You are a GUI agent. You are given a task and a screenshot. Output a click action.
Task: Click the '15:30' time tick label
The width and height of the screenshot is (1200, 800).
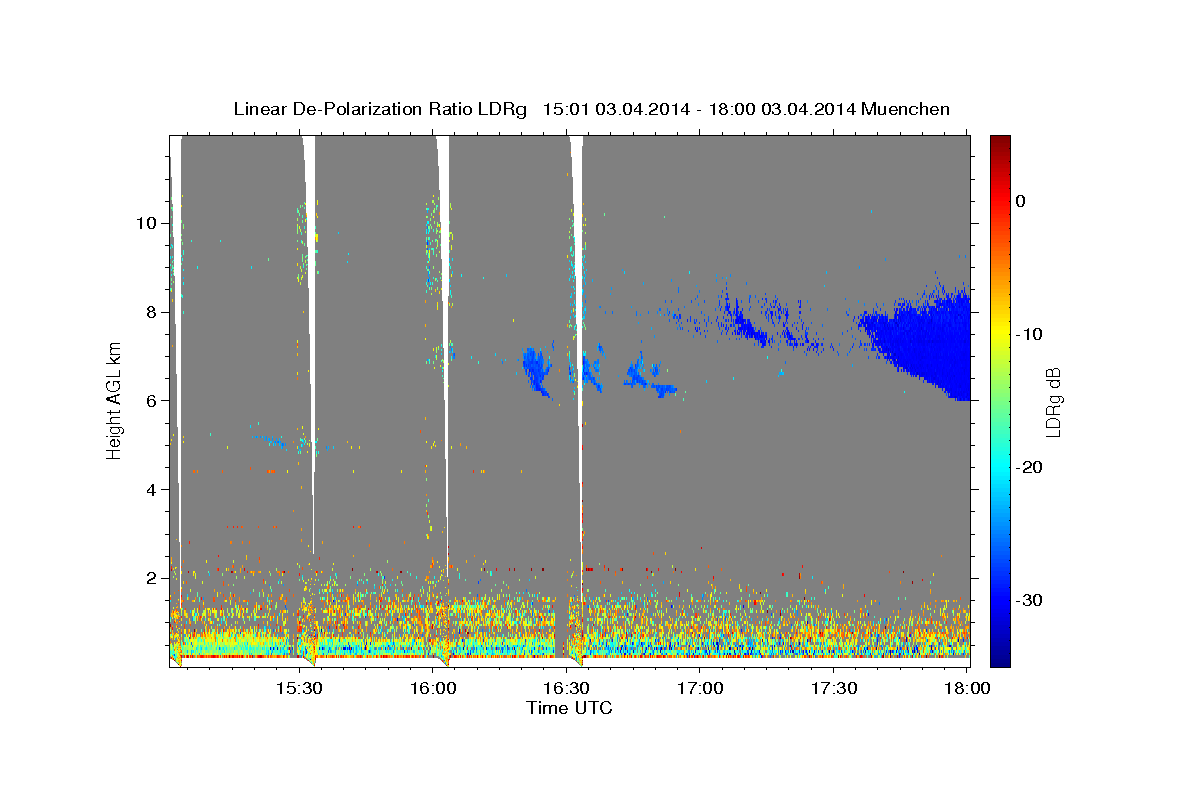coord(299,688)
